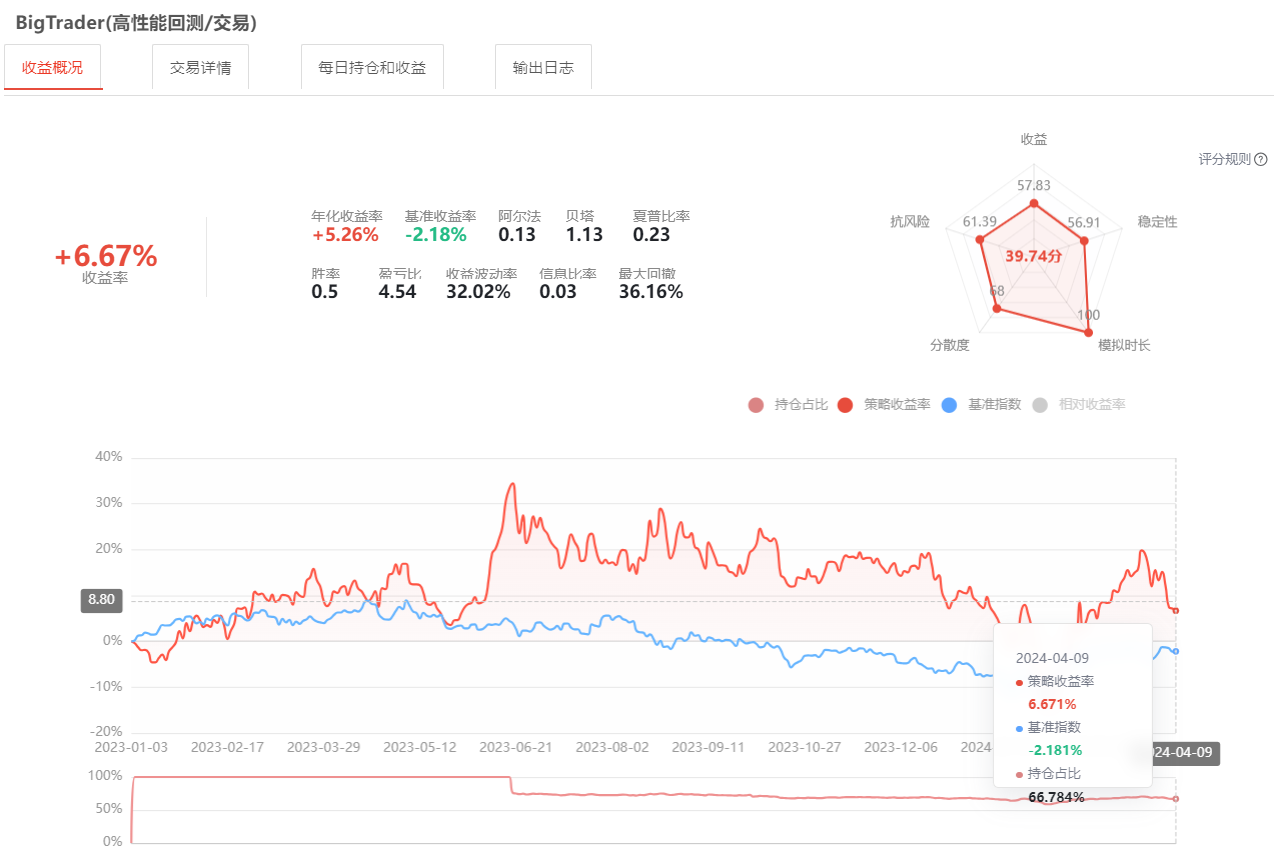
Task: Open the 输出日志 tab
Action: 543,68
